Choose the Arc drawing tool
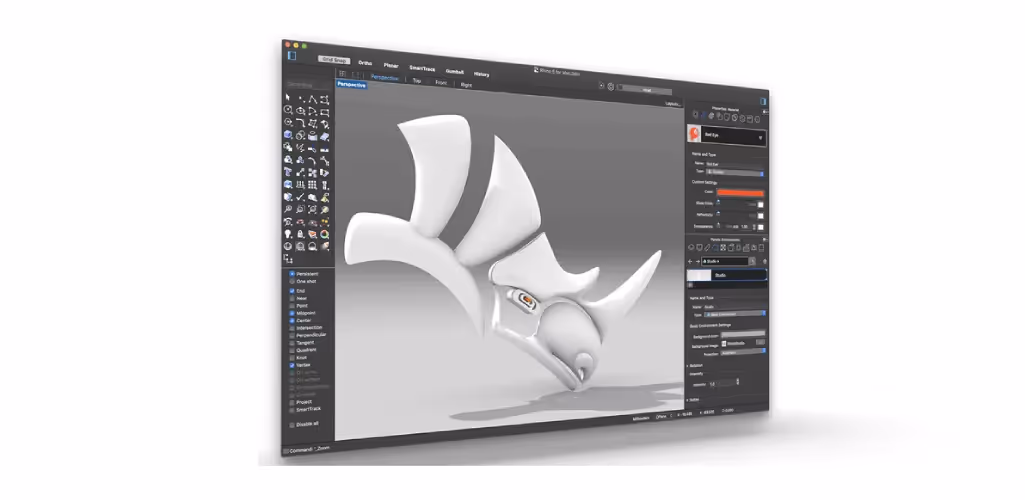1025x500 pixels. tap(312, 110)
